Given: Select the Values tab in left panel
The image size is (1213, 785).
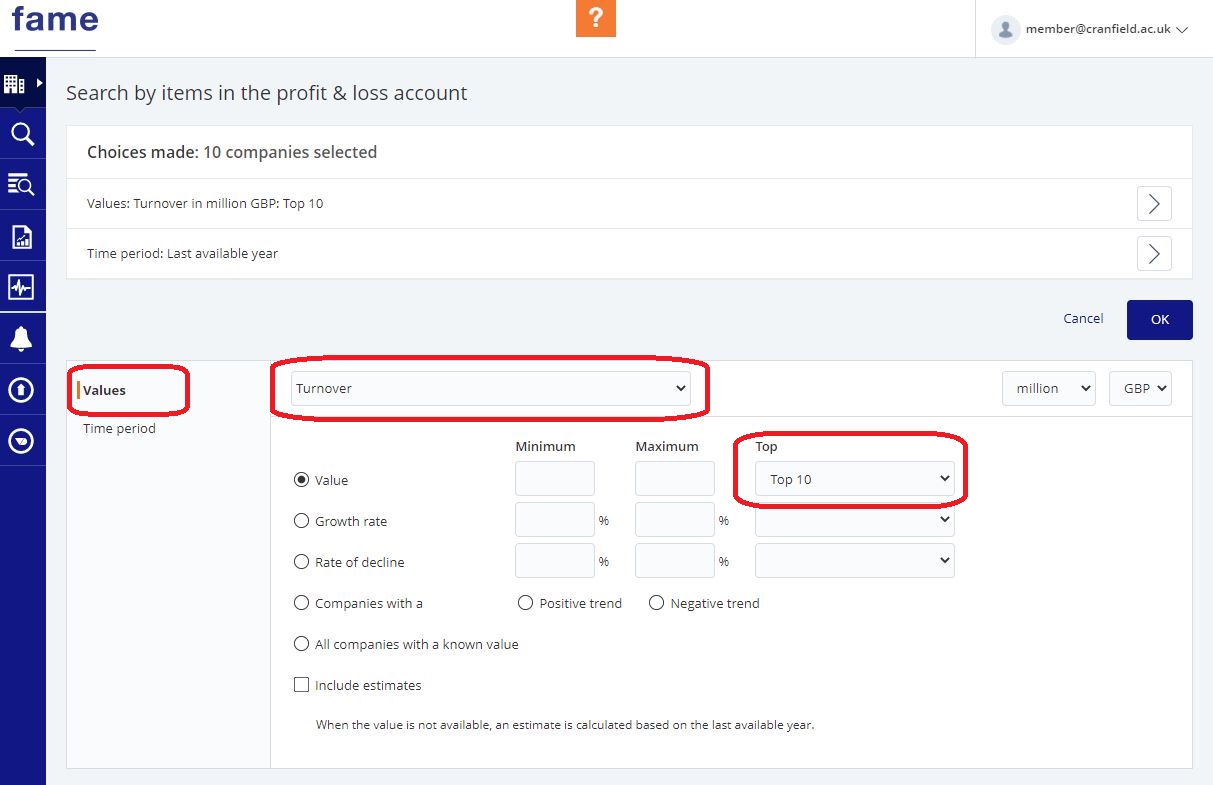Looking at the screenshot, I should [x=105, y=390].
